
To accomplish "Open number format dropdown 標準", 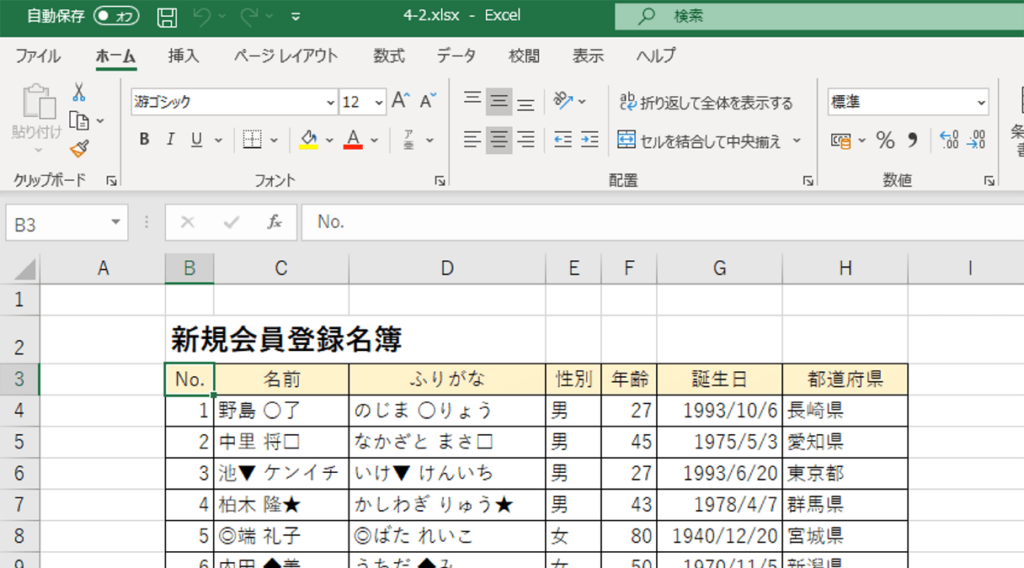I will click(x=981, y=103).
